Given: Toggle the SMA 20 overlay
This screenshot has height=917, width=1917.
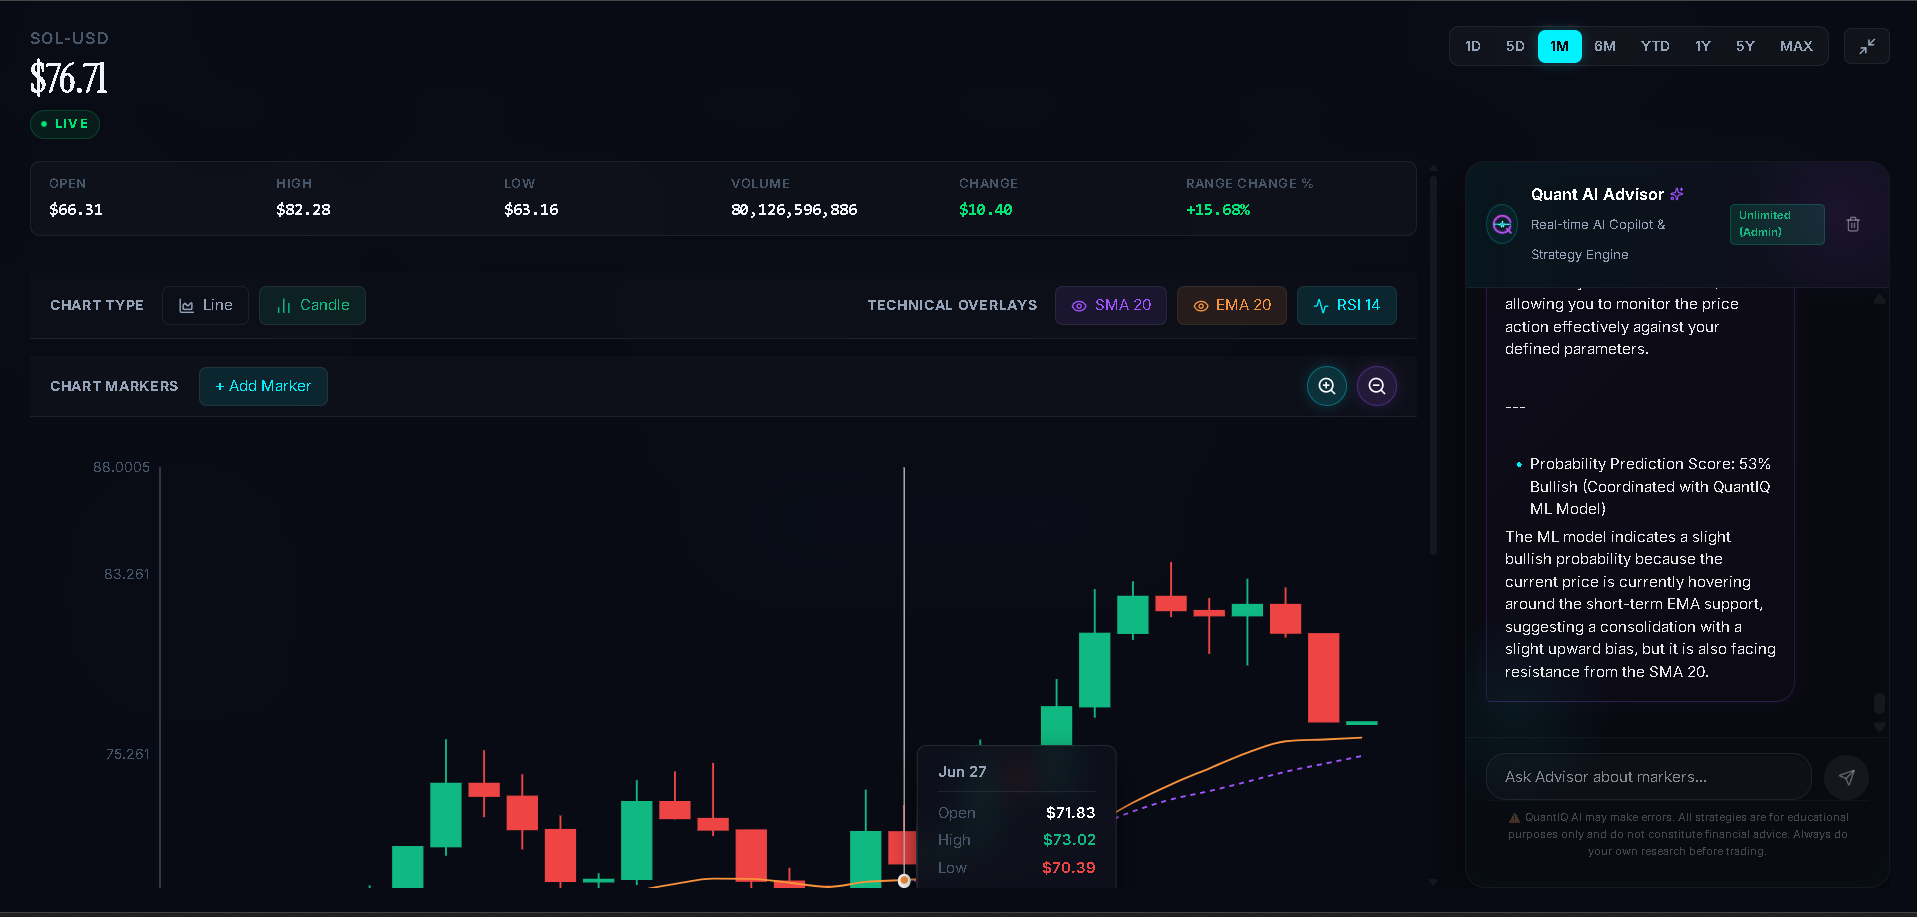Looking at the screenshot, I should coord(1111,305).
